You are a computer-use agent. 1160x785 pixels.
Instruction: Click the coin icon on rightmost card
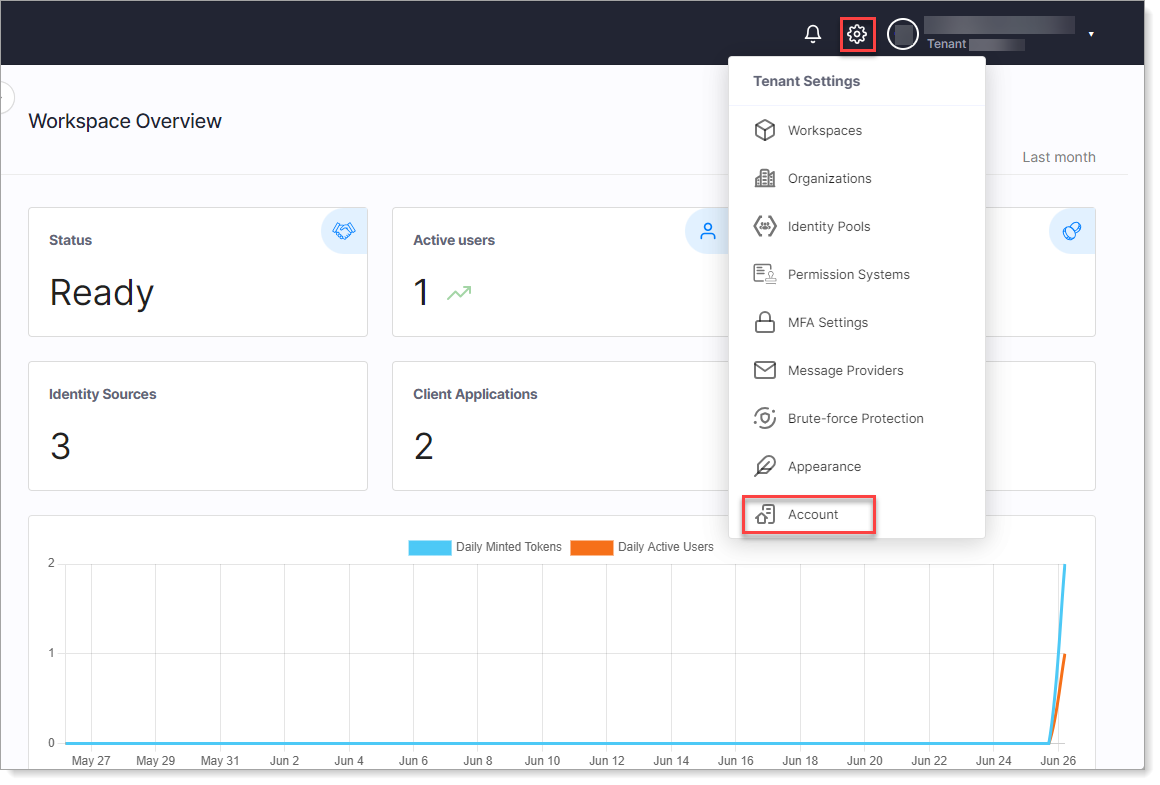pyautogui.click(x=1072, y=231)
